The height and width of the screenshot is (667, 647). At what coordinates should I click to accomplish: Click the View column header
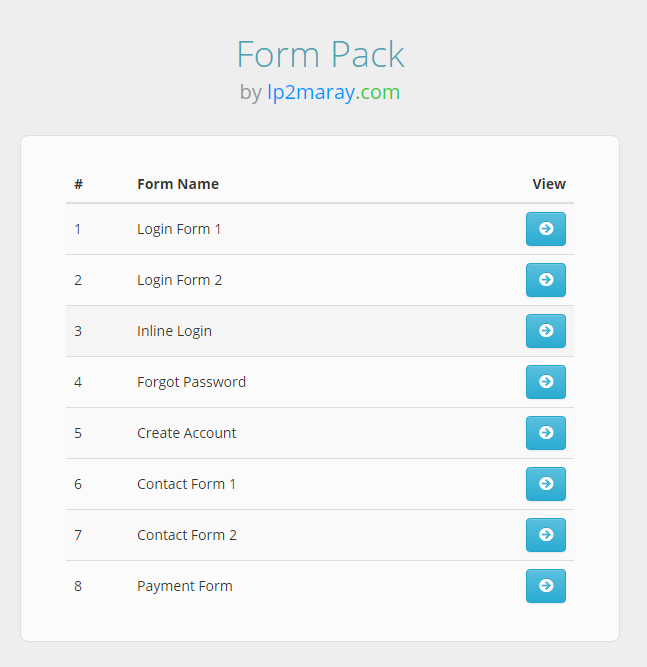click(x=549, y=184)
